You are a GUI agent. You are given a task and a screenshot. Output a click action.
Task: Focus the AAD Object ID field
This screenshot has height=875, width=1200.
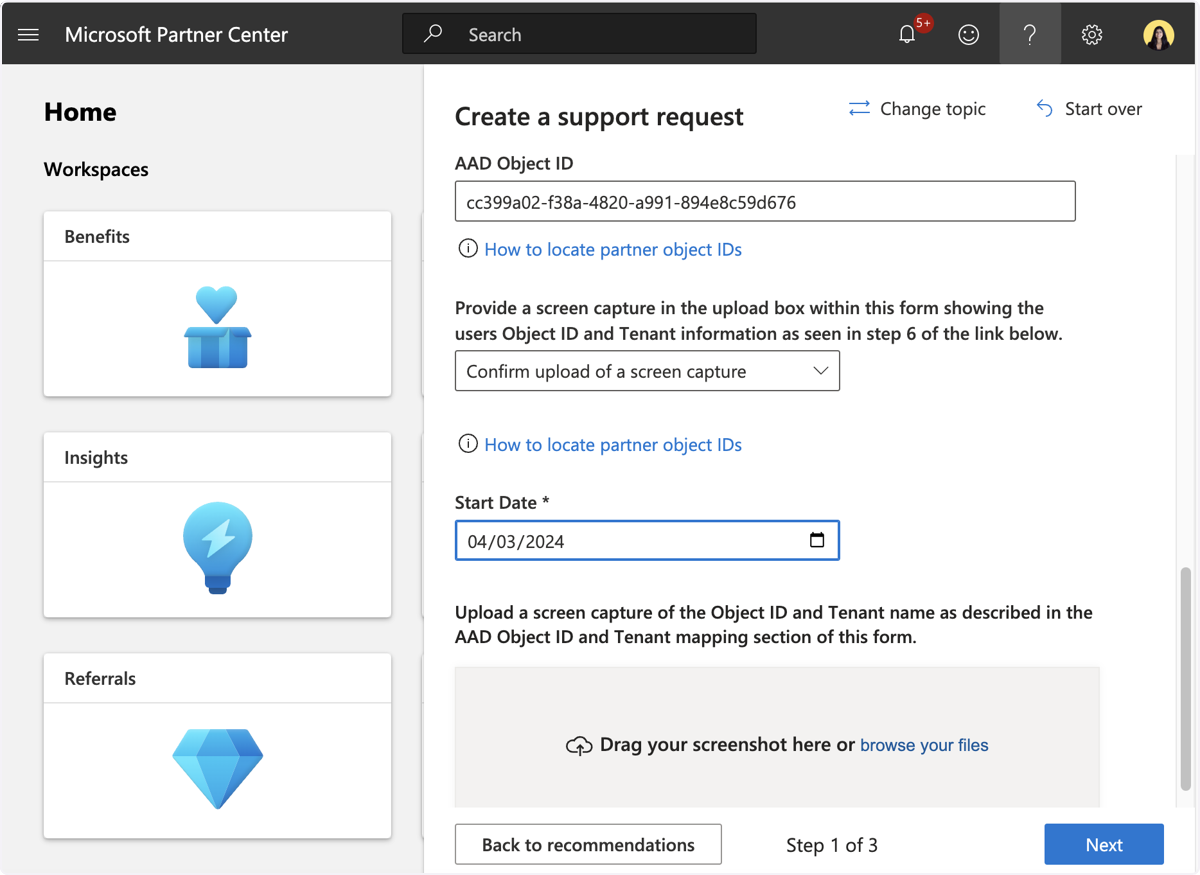point(765,201)
